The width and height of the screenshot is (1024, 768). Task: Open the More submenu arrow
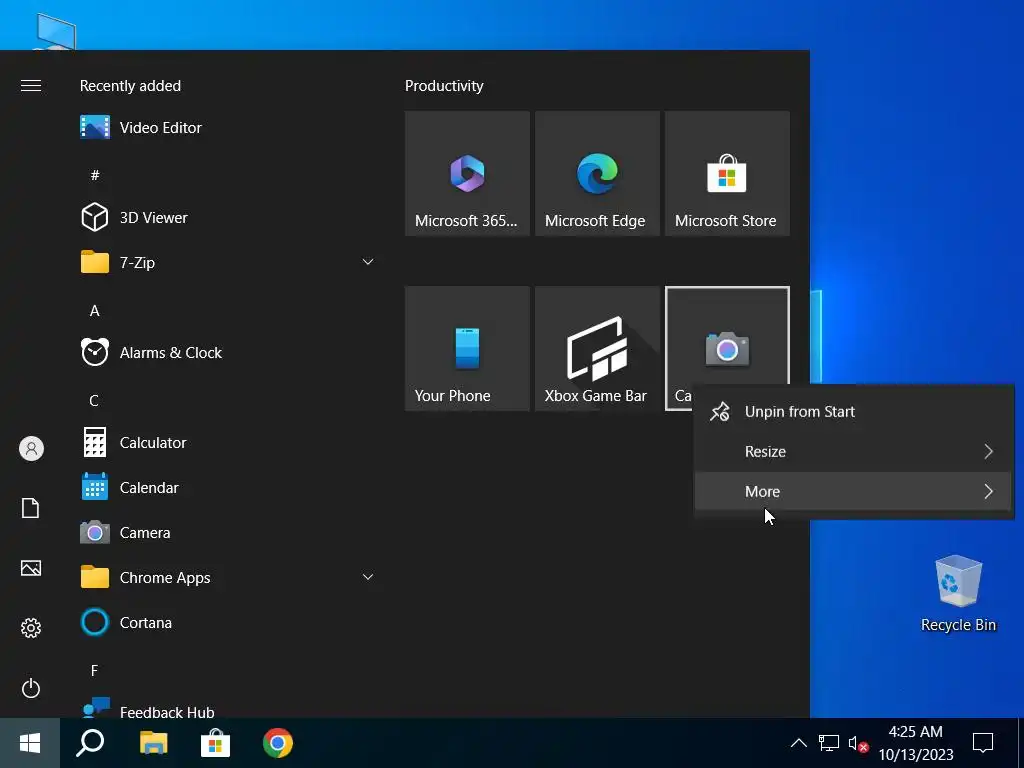click(989, 491)
